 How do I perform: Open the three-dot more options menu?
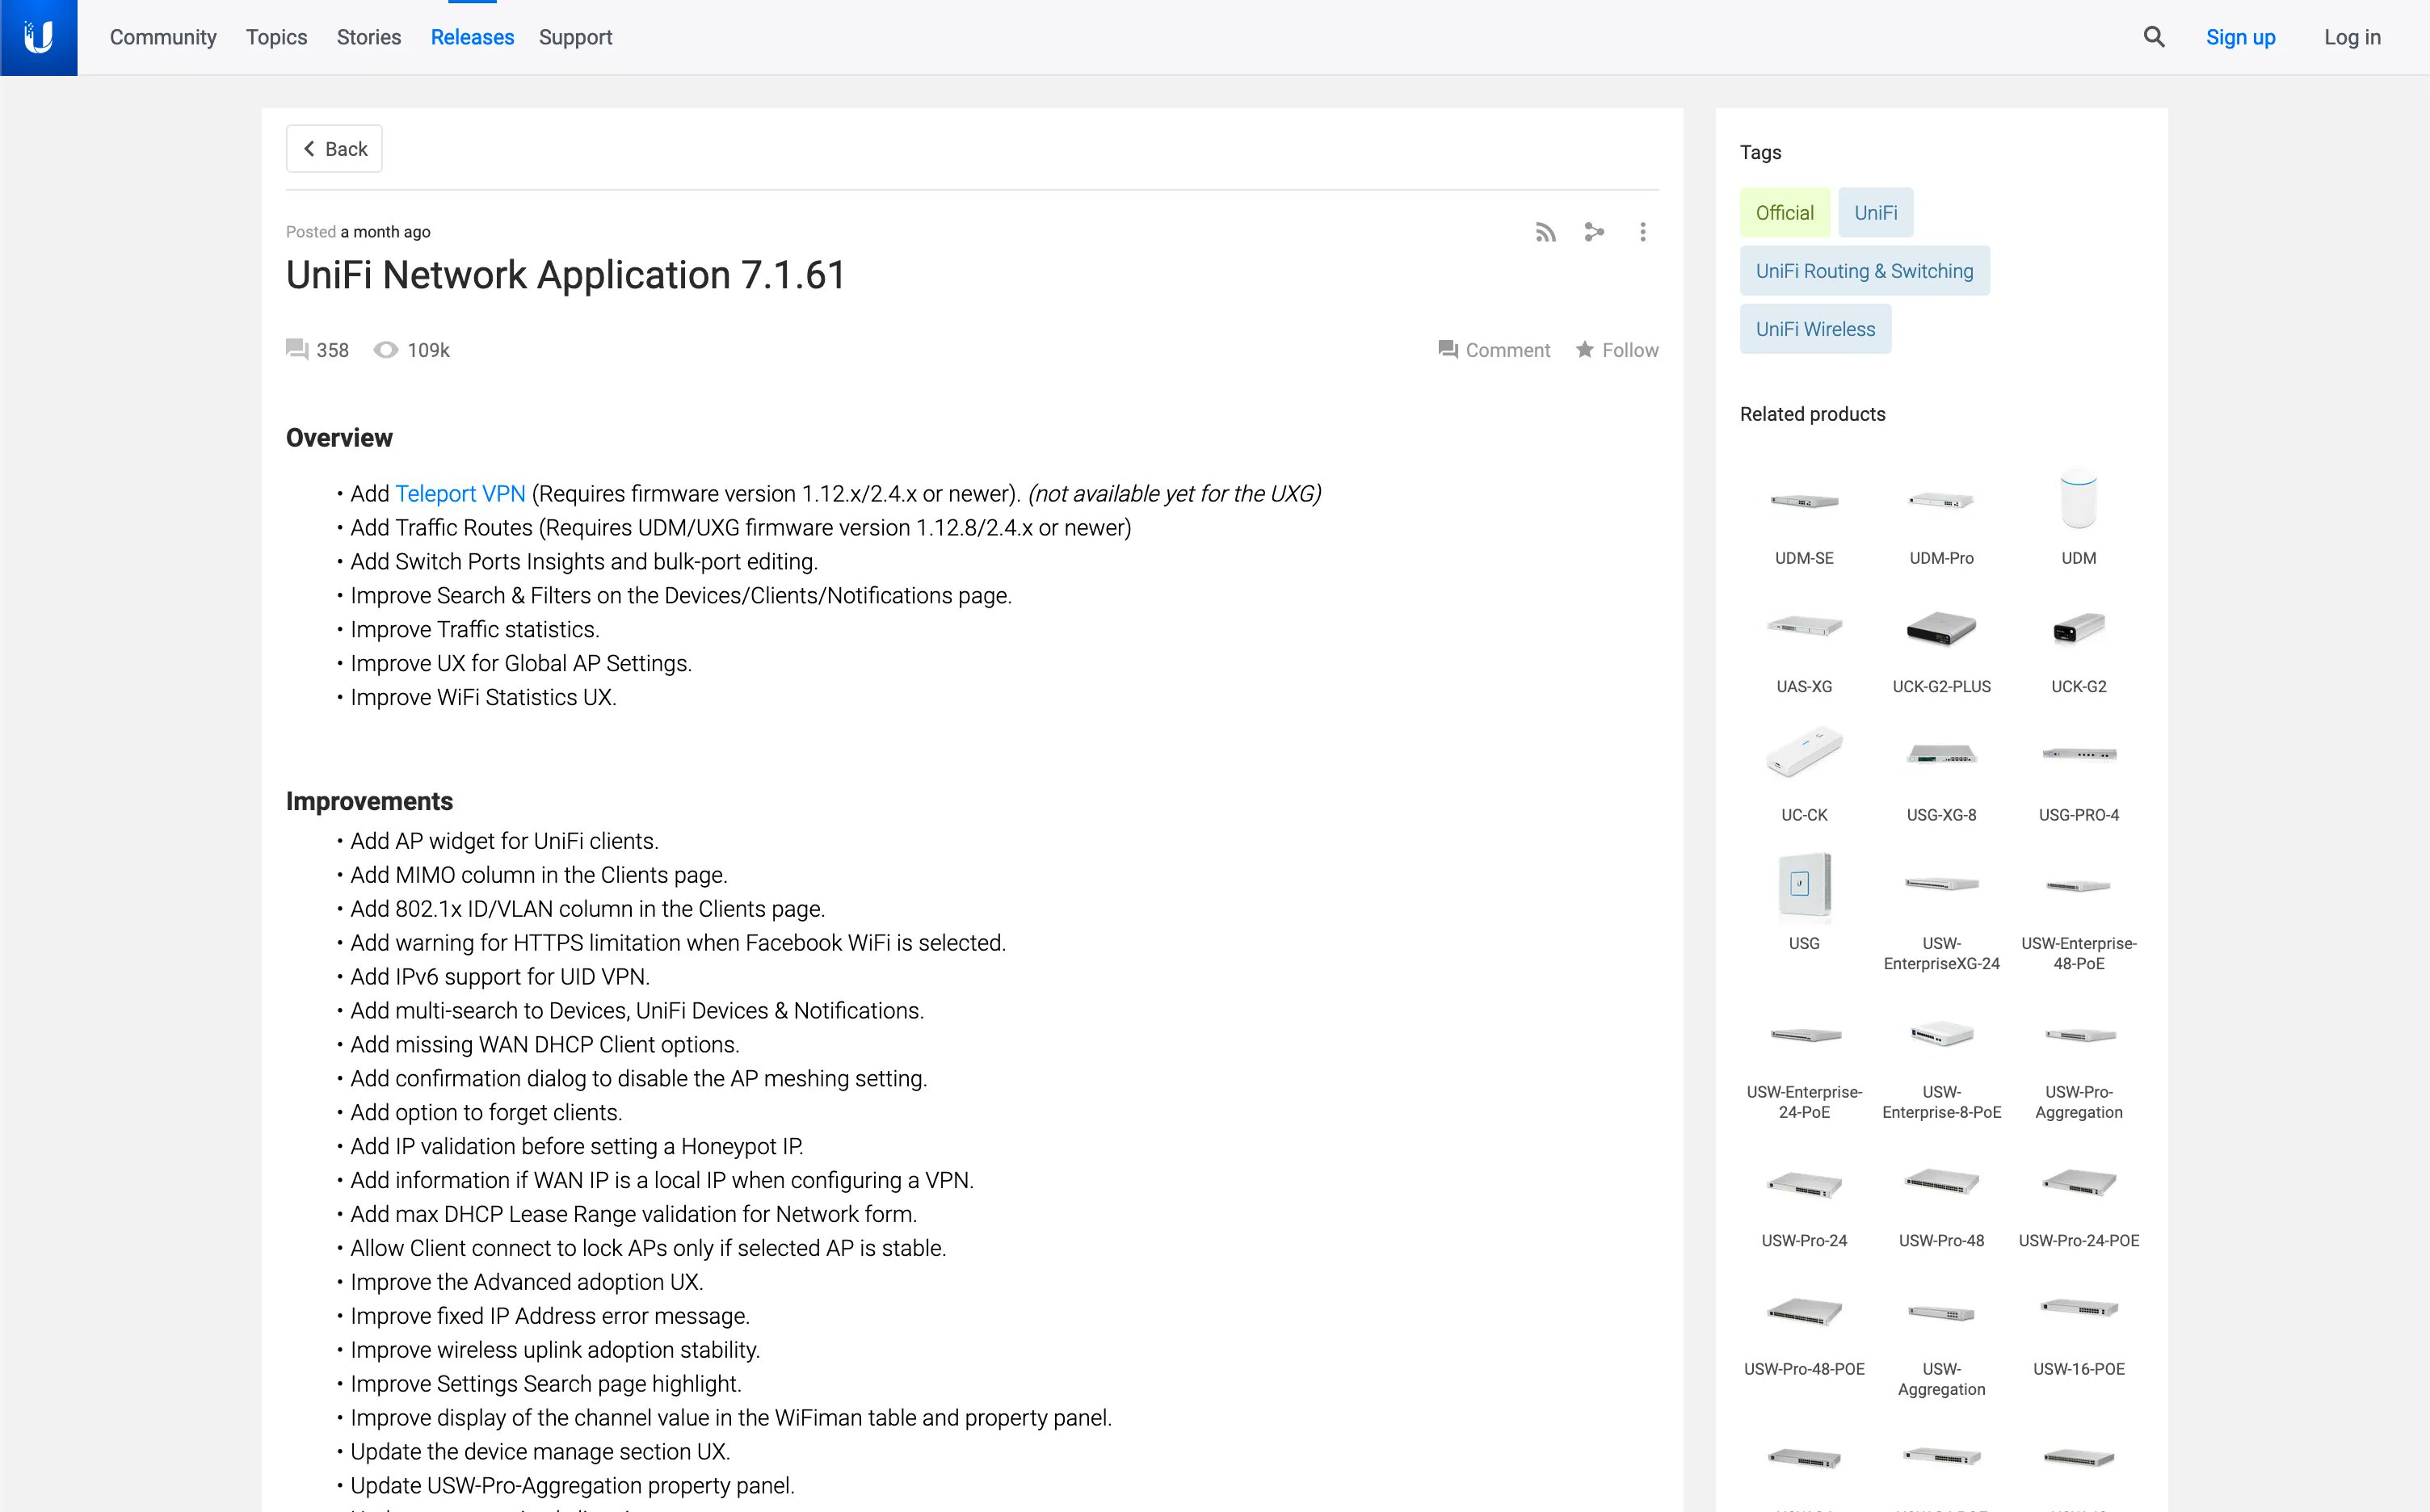coord(1642,232)
